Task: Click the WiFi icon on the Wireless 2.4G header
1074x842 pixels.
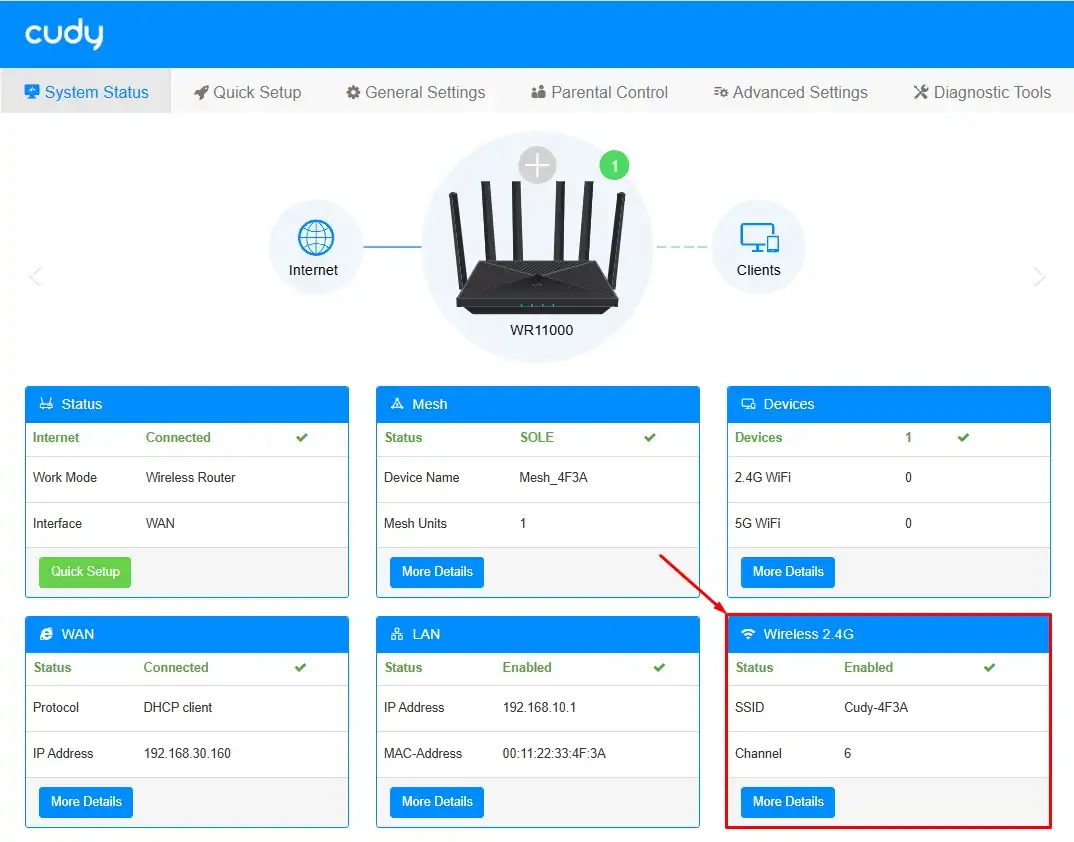Action: [749, 634]
